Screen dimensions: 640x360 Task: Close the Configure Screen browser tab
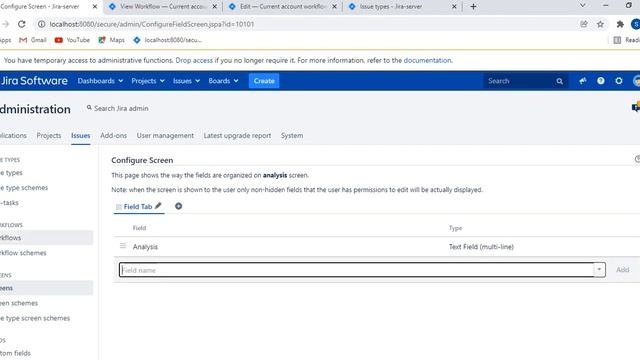(95, 7)
